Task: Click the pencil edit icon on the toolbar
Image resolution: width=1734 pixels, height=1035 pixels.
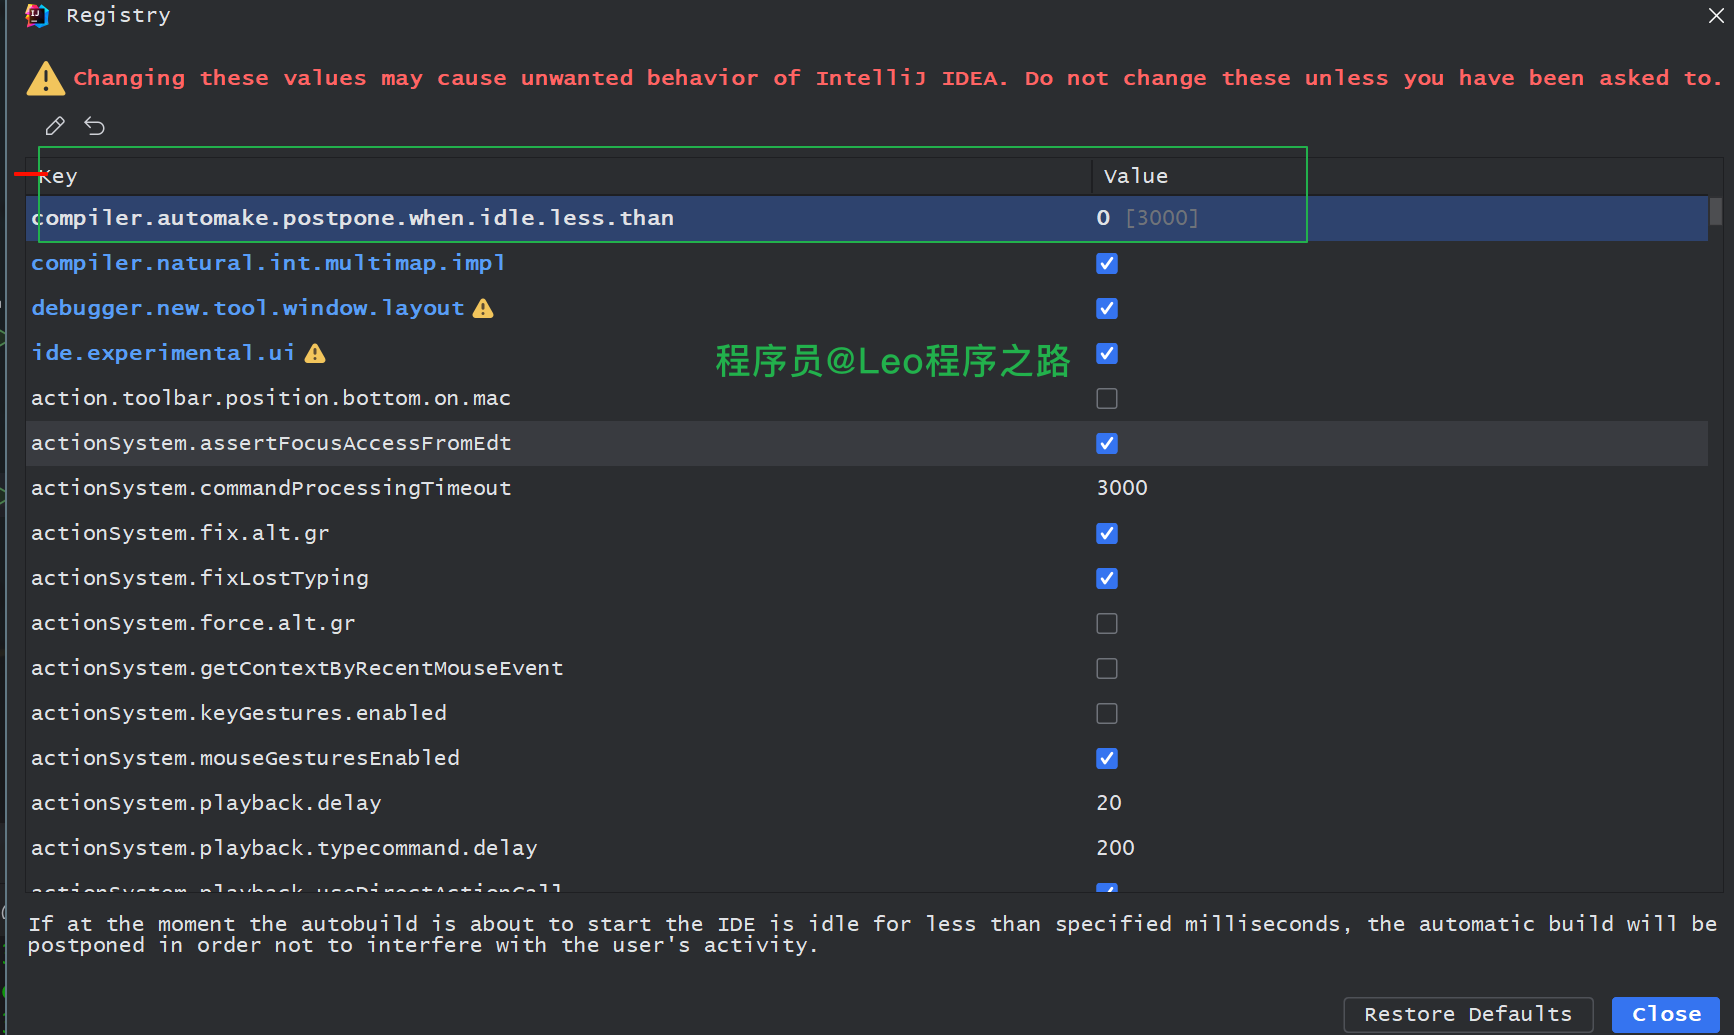Action: (x=55, y=125)
